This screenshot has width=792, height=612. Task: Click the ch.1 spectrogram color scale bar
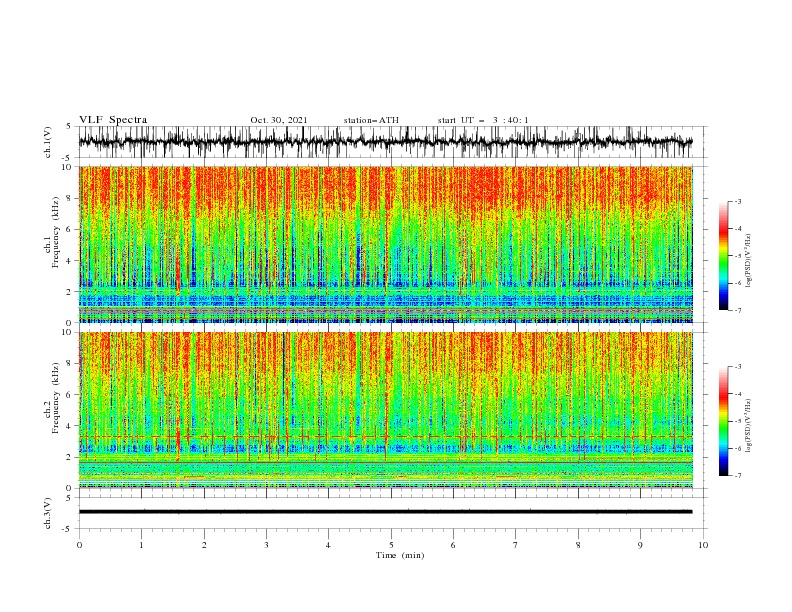click(x=724, y=256)
